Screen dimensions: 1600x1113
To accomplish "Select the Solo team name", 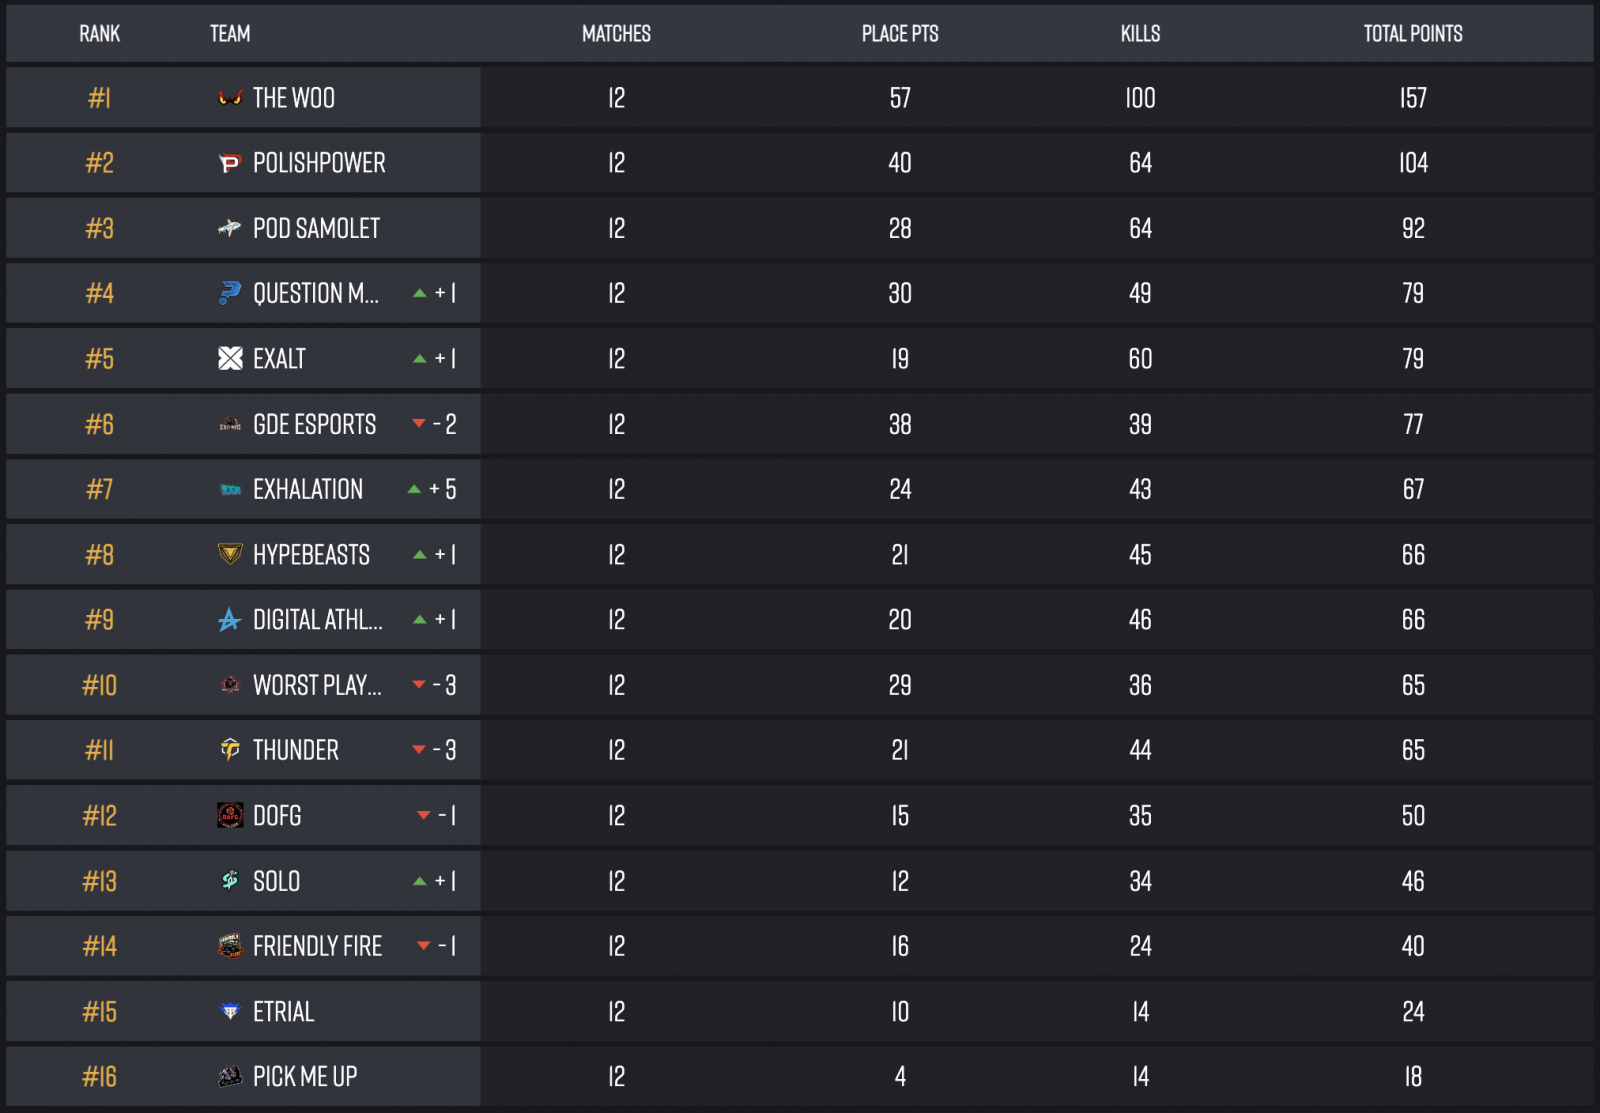I will click(x=276, y=881).
